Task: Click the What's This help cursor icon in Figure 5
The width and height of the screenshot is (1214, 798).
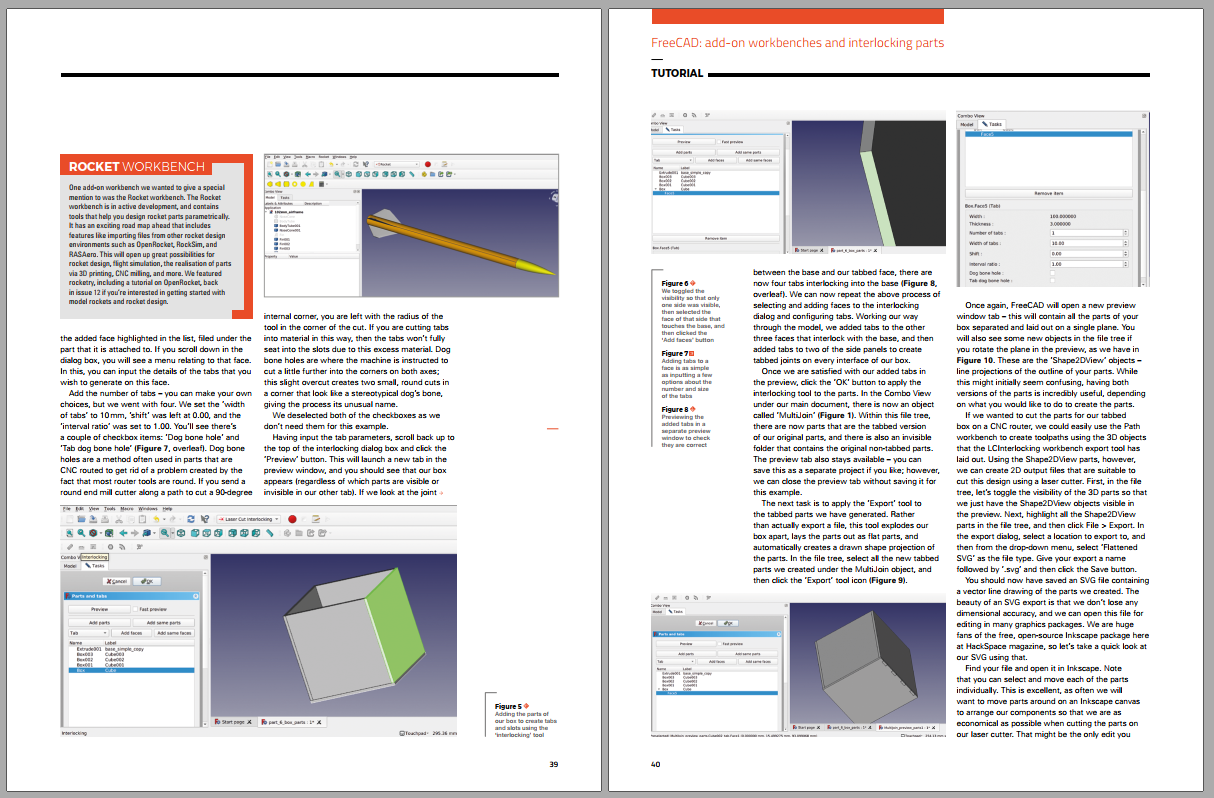Action: click(204, 519)
